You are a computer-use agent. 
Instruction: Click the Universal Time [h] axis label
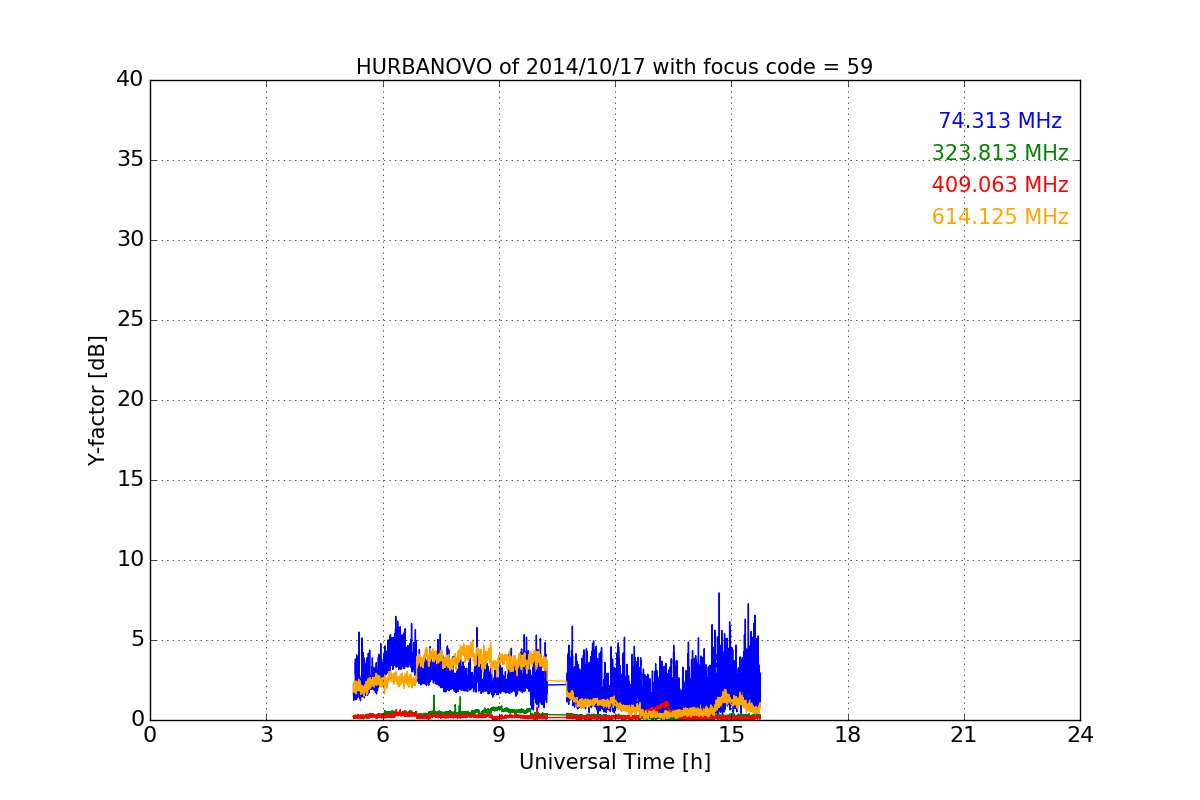coord(614,762)
